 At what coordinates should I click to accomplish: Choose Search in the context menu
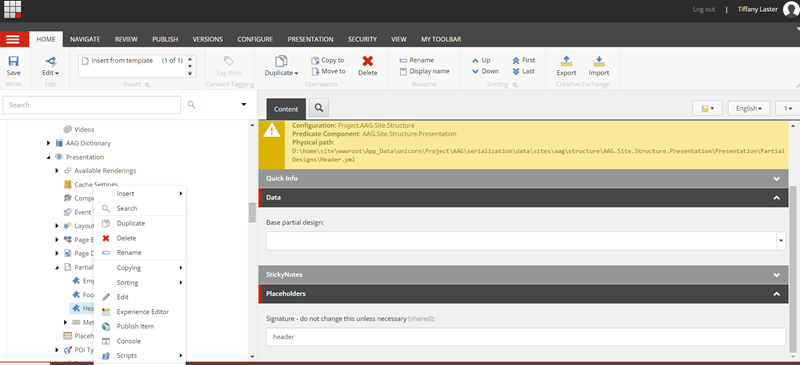tap(140, 208)
